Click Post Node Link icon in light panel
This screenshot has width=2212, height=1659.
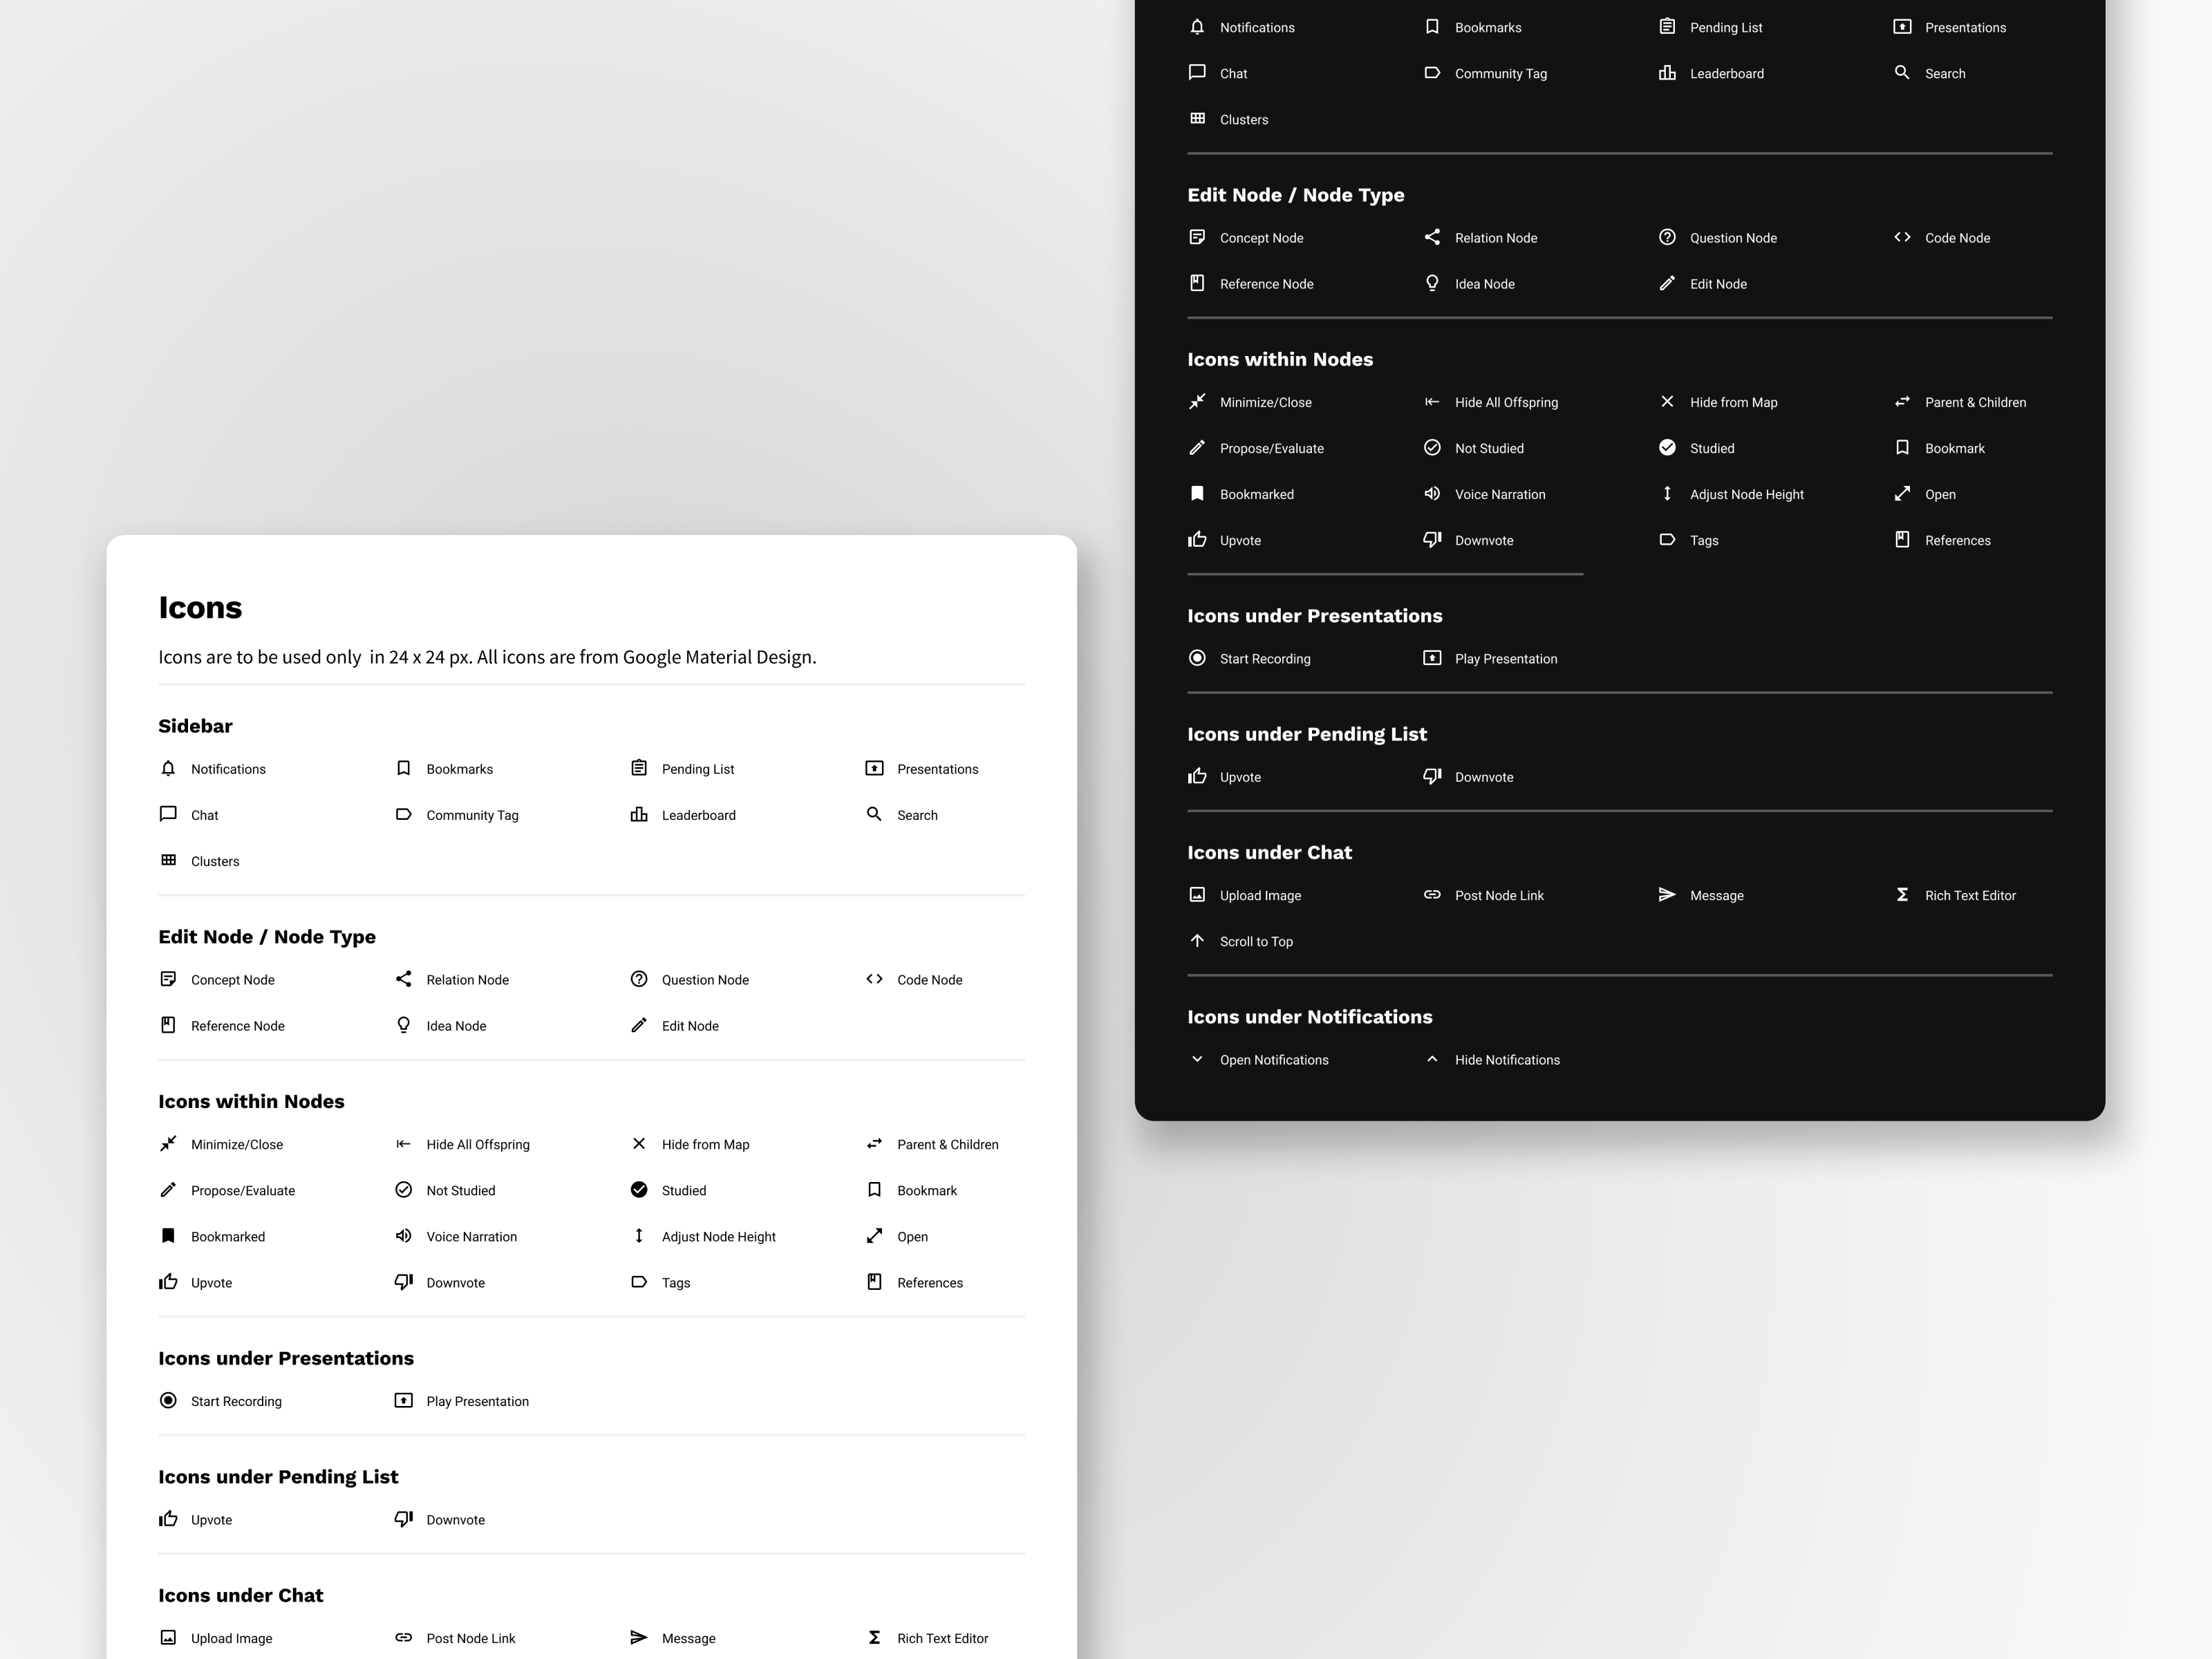coord(403,1637)
